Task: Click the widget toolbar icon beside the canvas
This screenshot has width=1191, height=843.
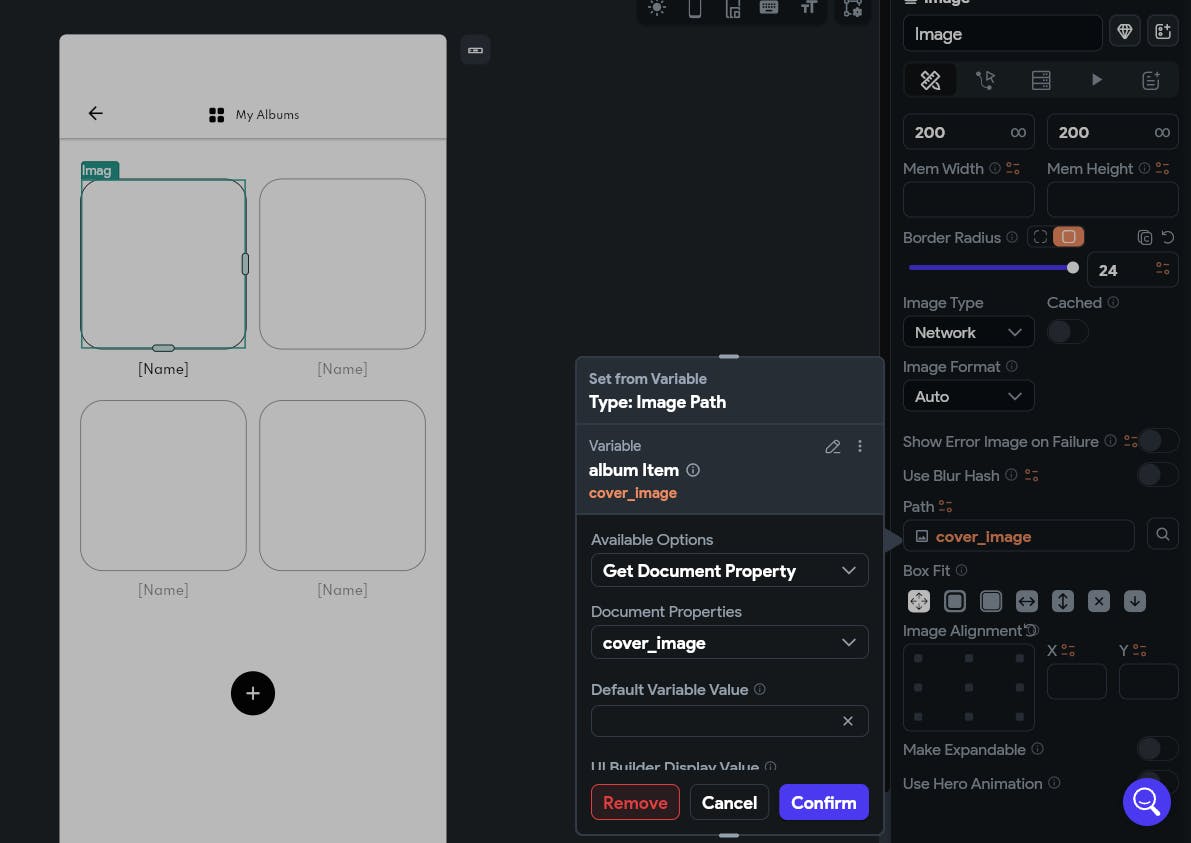Action: coord(475,50)
